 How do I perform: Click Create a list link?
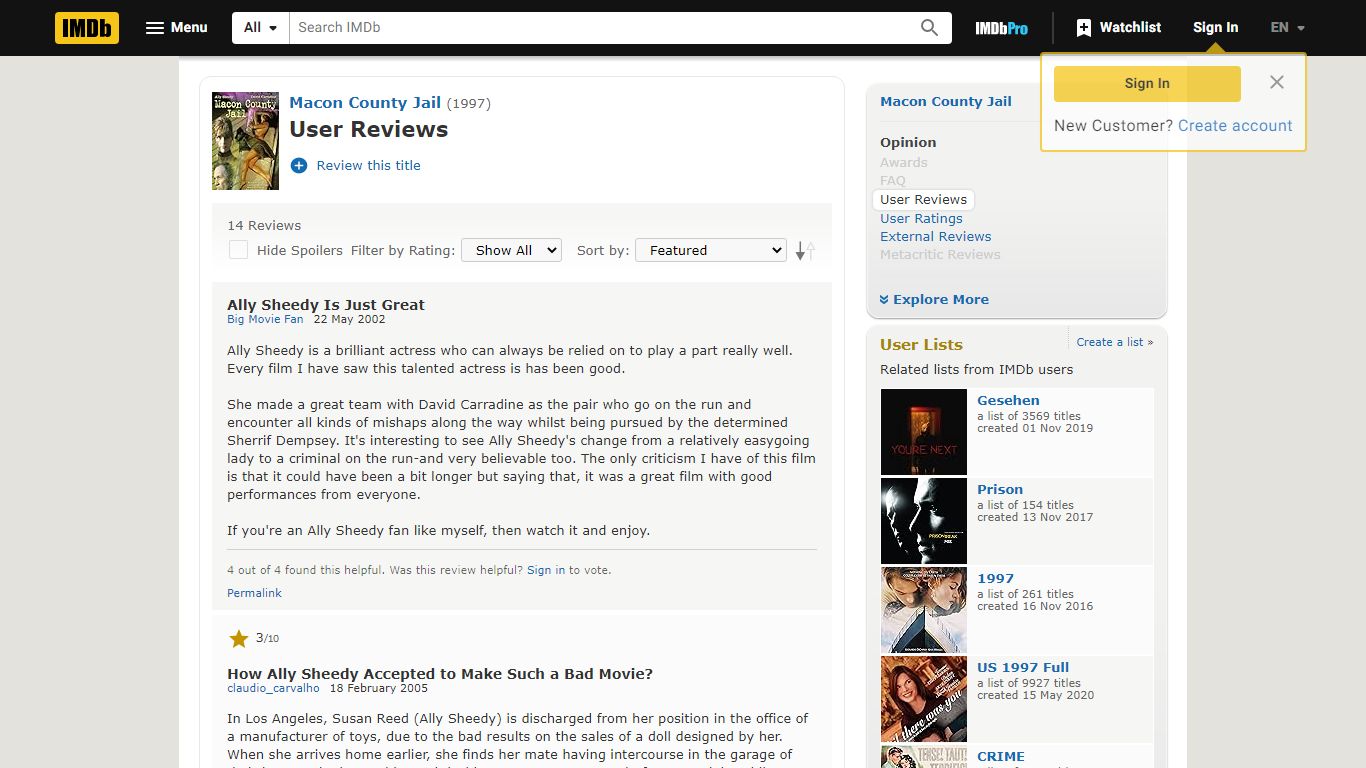[x=1114, y=342]
